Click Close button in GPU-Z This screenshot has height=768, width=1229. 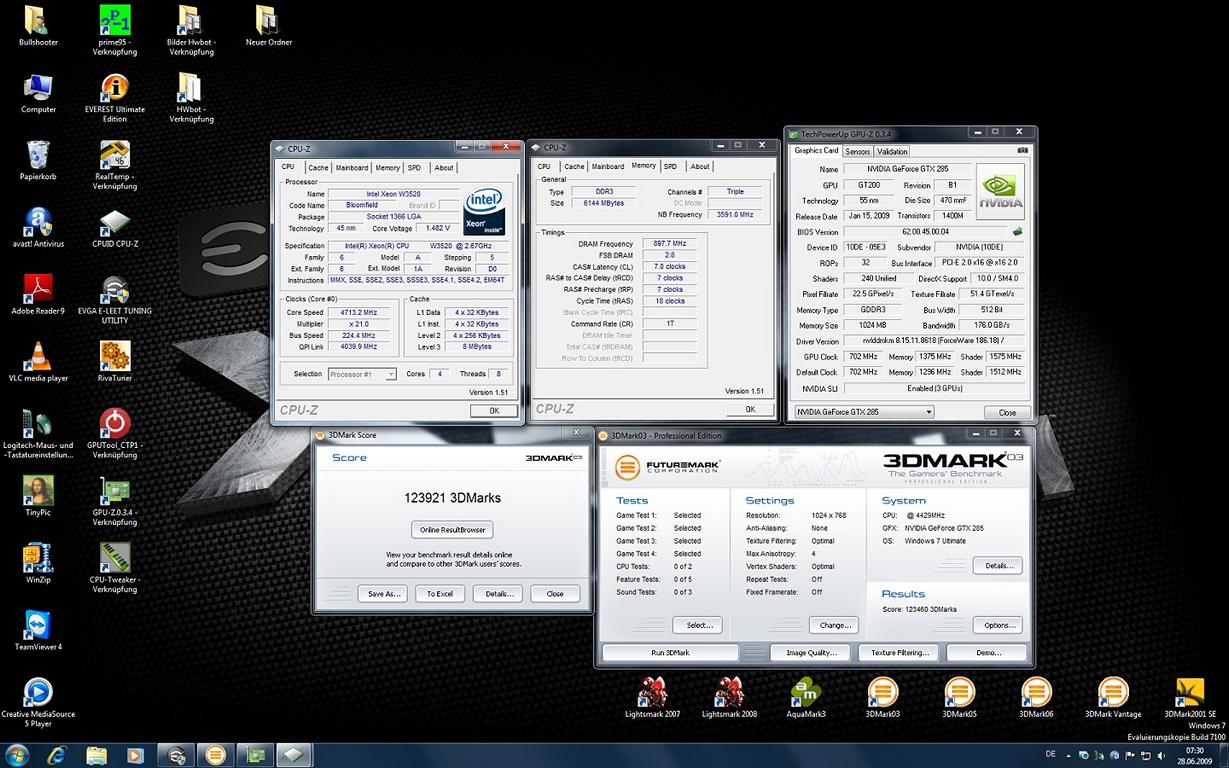point(1007,412)
